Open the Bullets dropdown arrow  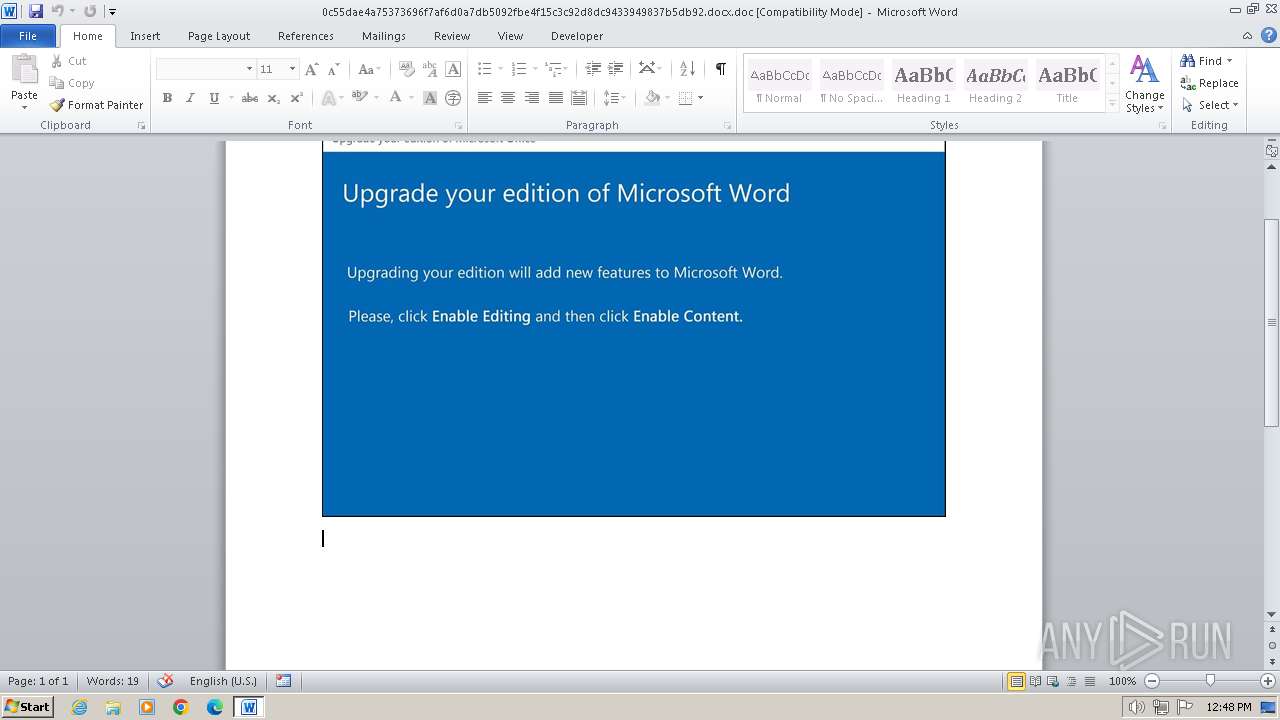[x=501, y=69]
